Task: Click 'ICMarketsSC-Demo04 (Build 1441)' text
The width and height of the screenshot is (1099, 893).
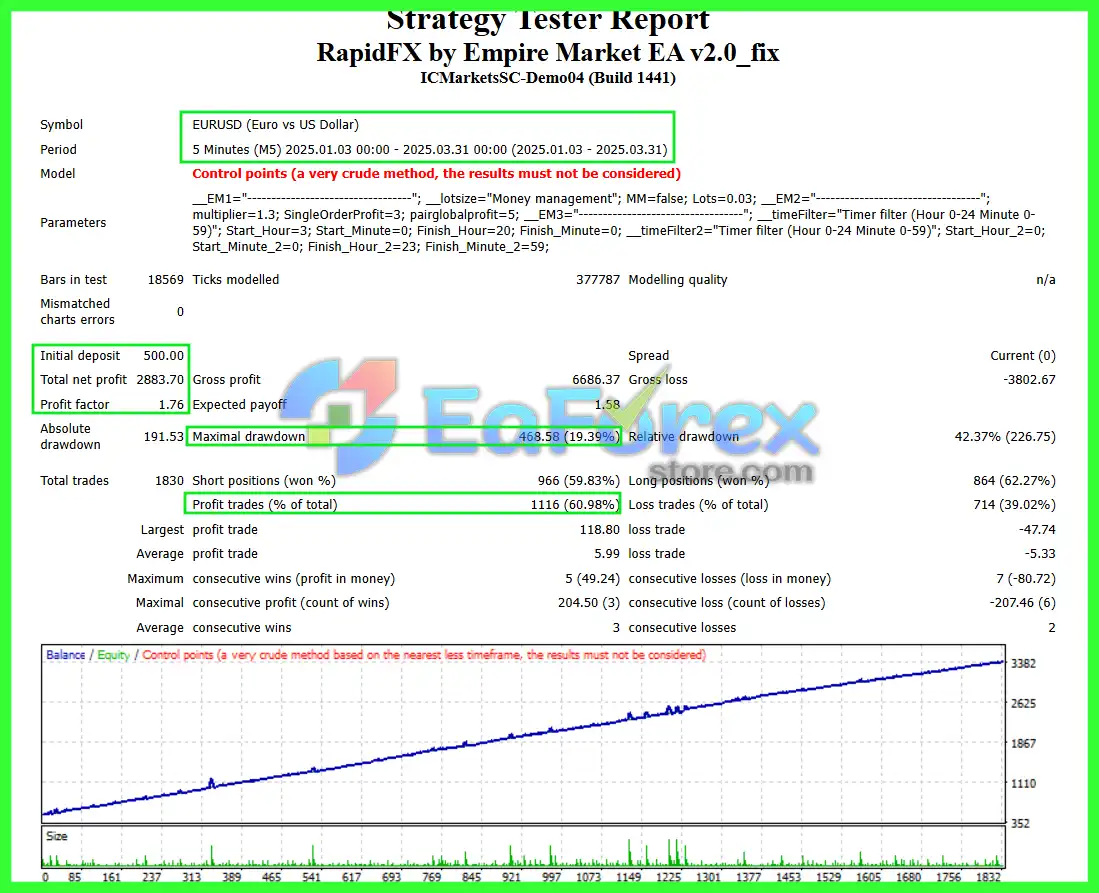Action: click(548, 78)
